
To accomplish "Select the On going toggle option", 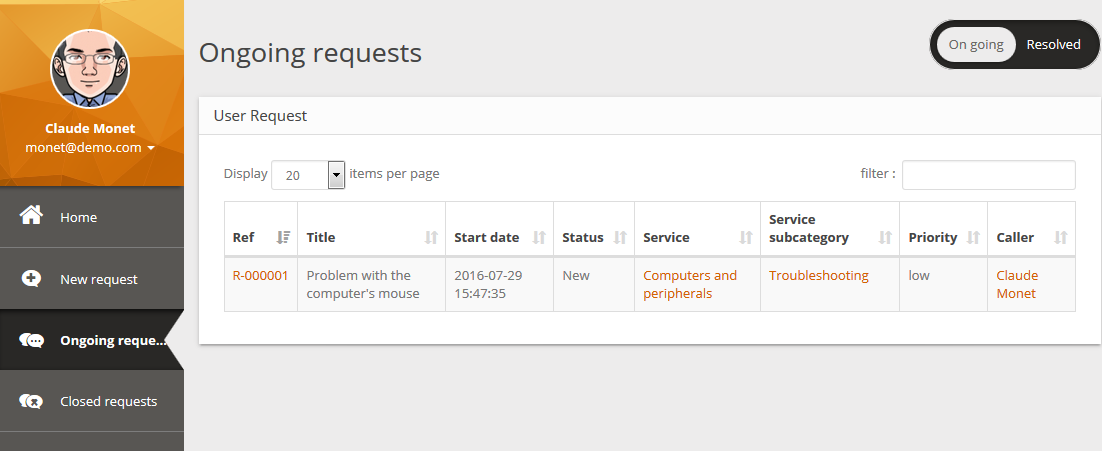I will coord(976,45).
